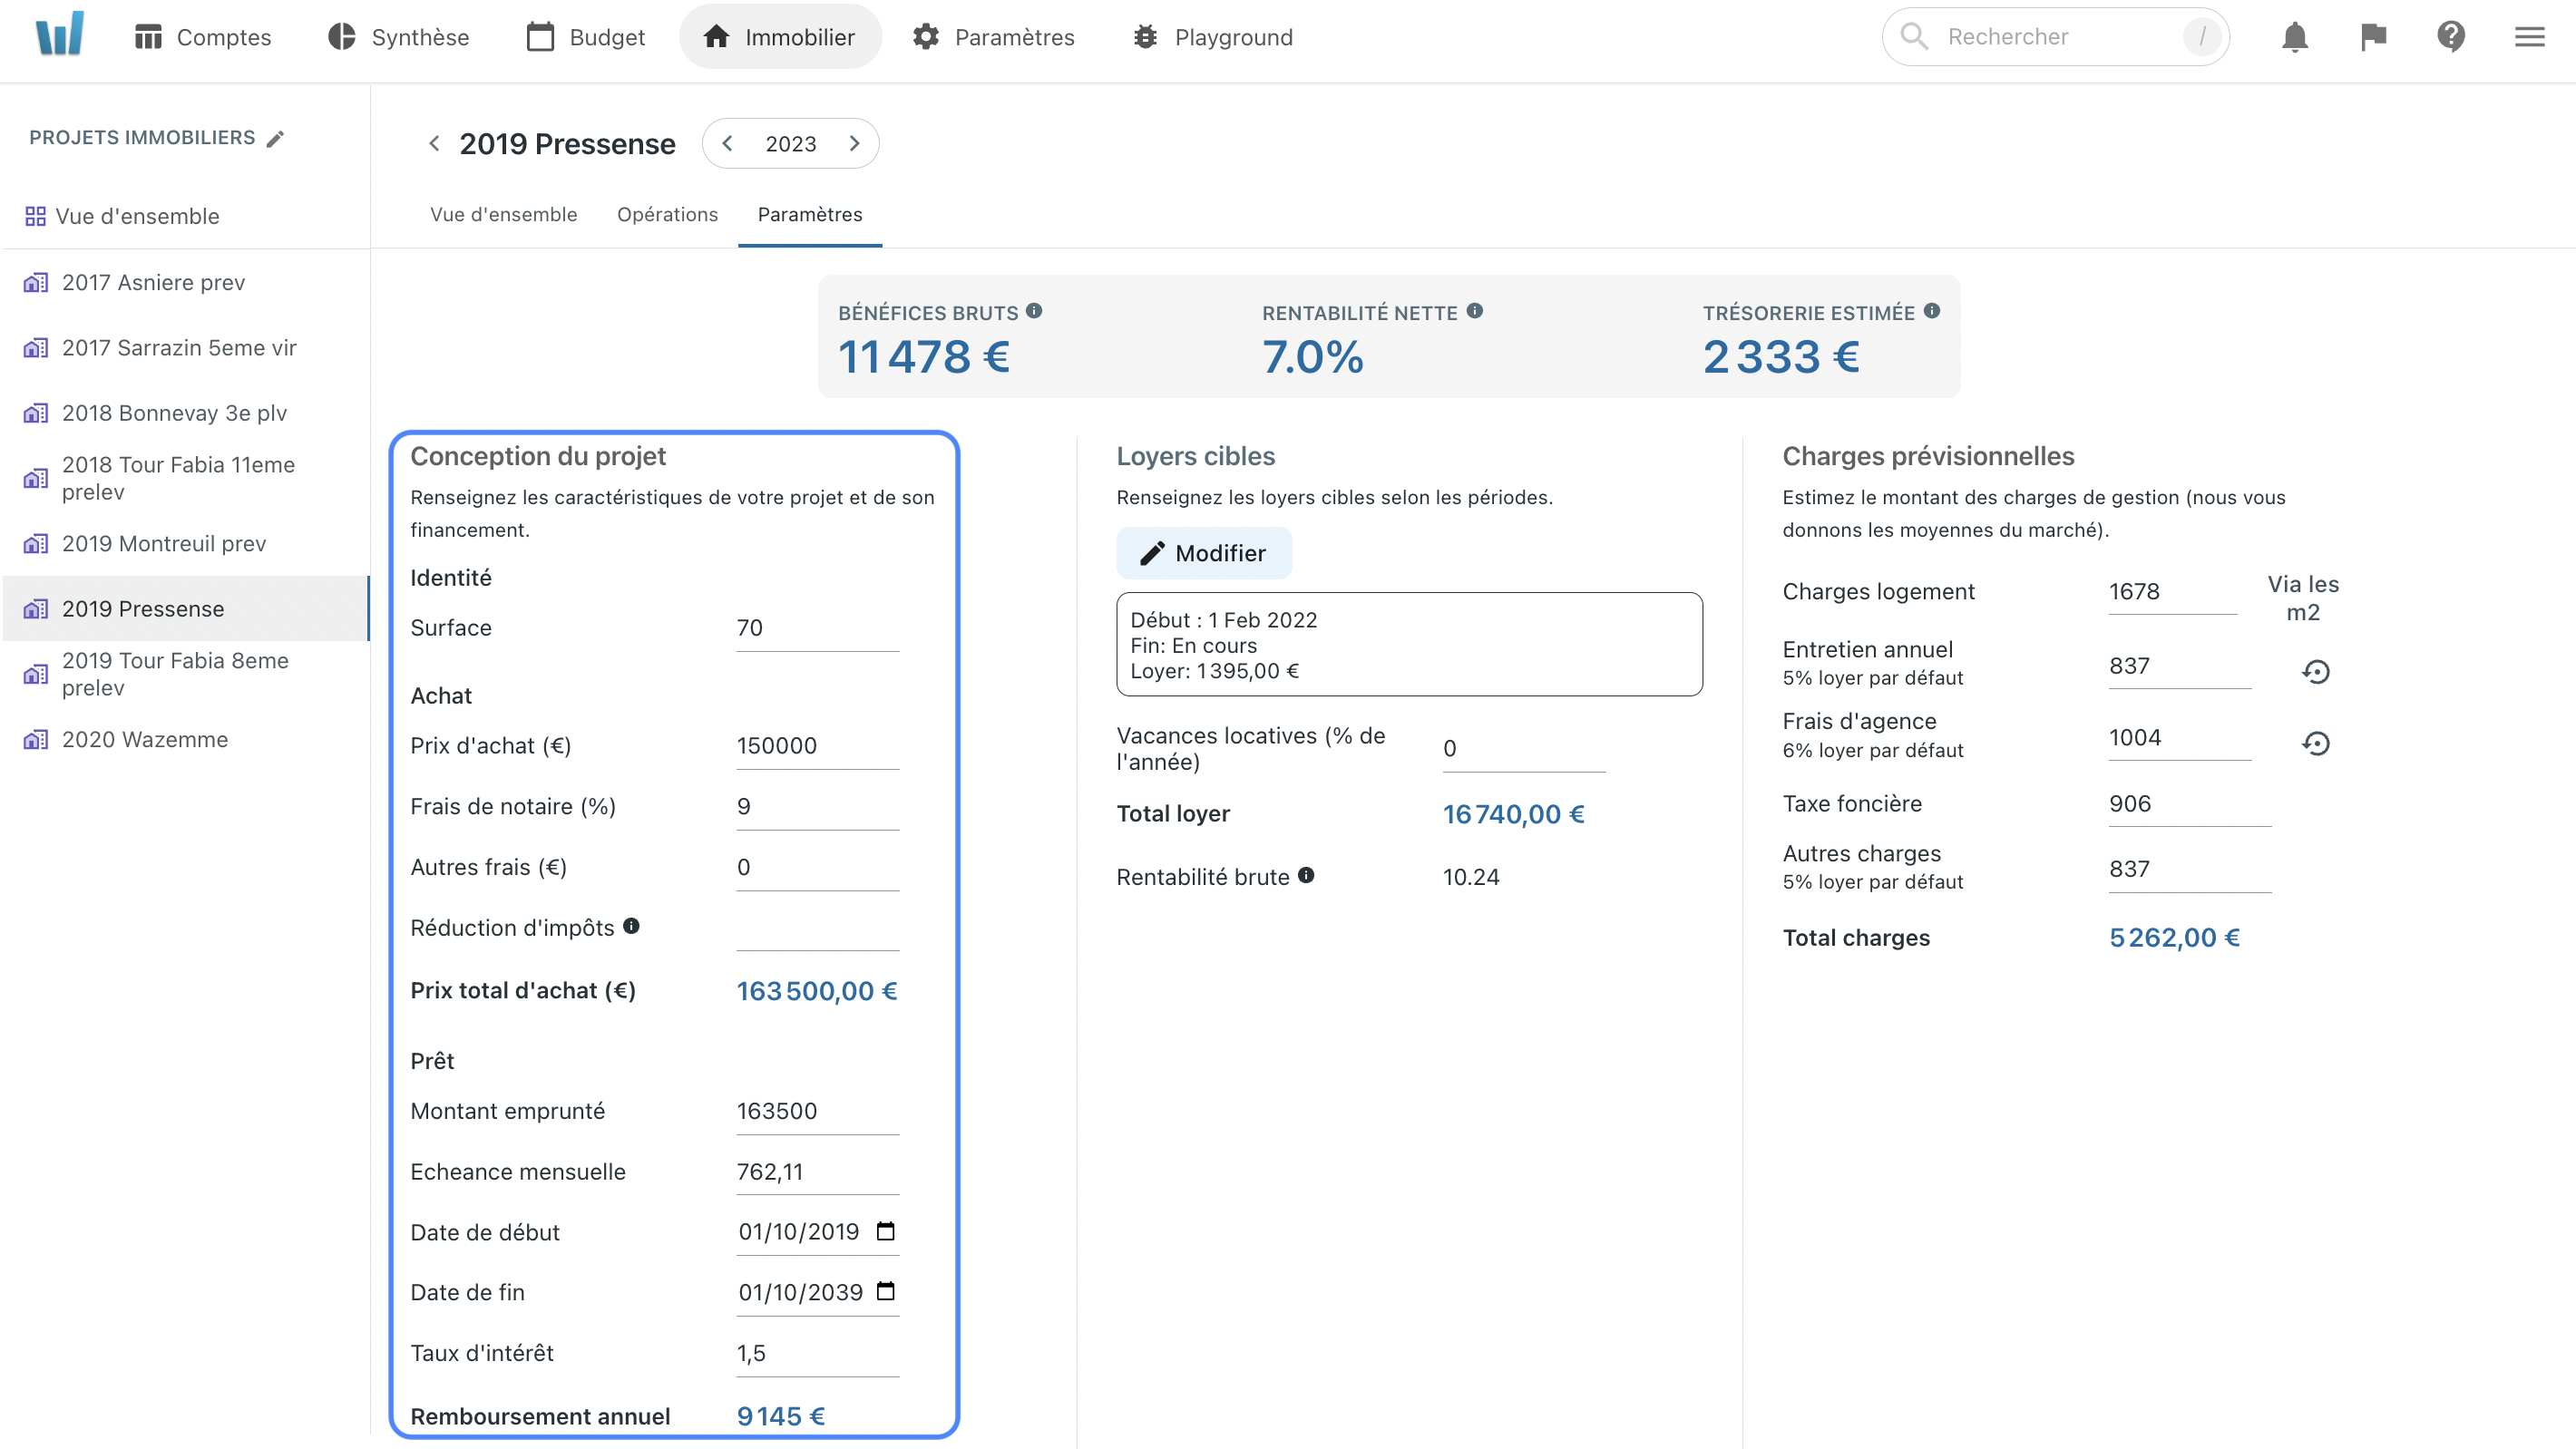
Task: Toggle the date picker for Date de début
Action: (x=890, y=1231)
